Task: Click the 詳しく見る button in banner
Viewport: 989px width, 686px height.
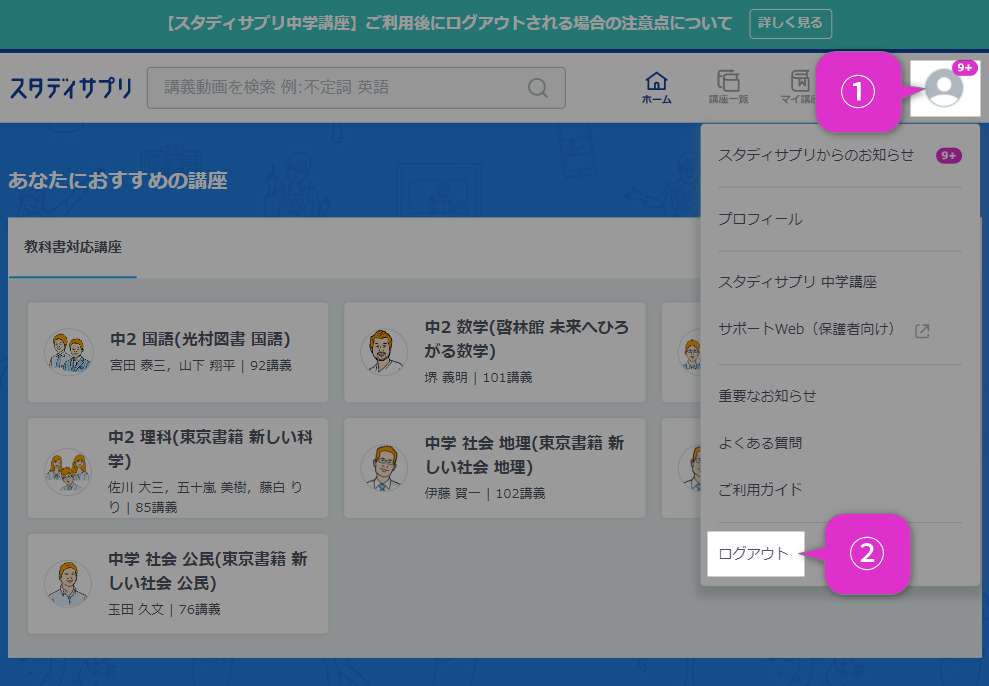Action: pyautogui.click(x=790, y=24)
